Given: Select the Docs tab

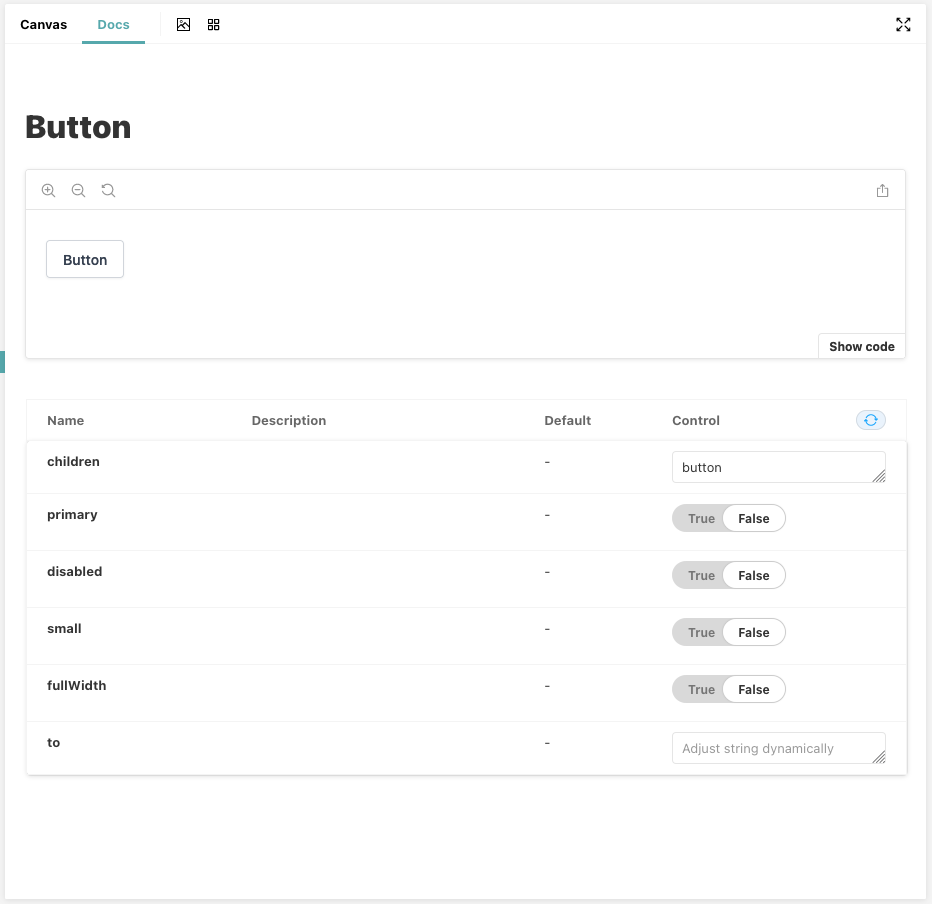Looking at the screenshot, I should pos(113,24).
